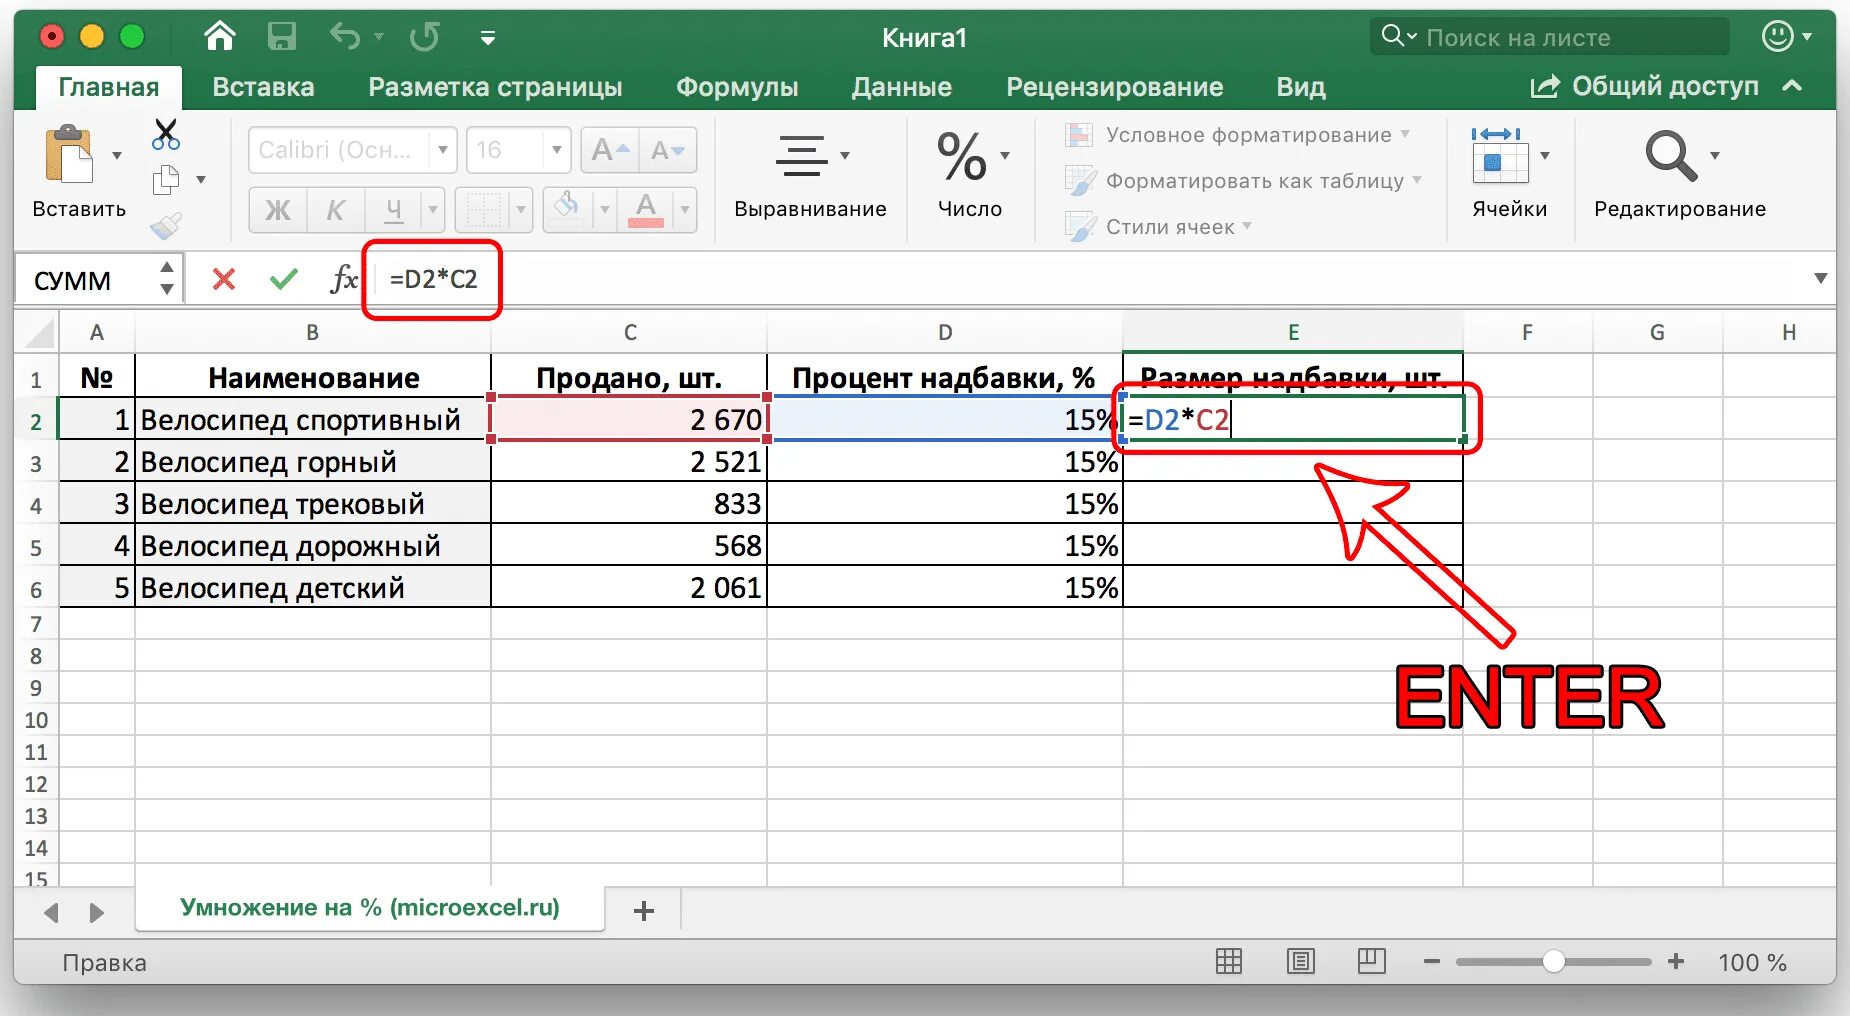This screenshot has width=1850, height=1016.
Task: Click the cell borders icon
Action: click(484, 210)
